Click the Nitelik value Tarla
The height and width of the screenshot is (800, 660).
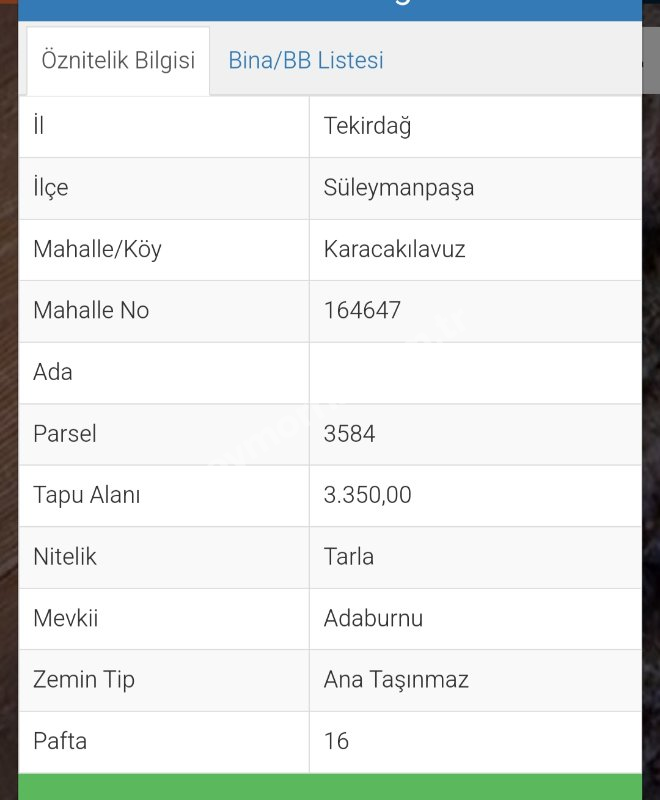pyautogui.click(x=349, y=557)
